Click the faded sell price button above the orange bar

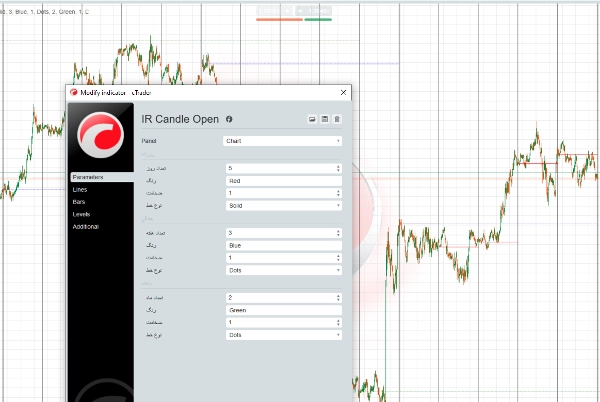(275, 11)
